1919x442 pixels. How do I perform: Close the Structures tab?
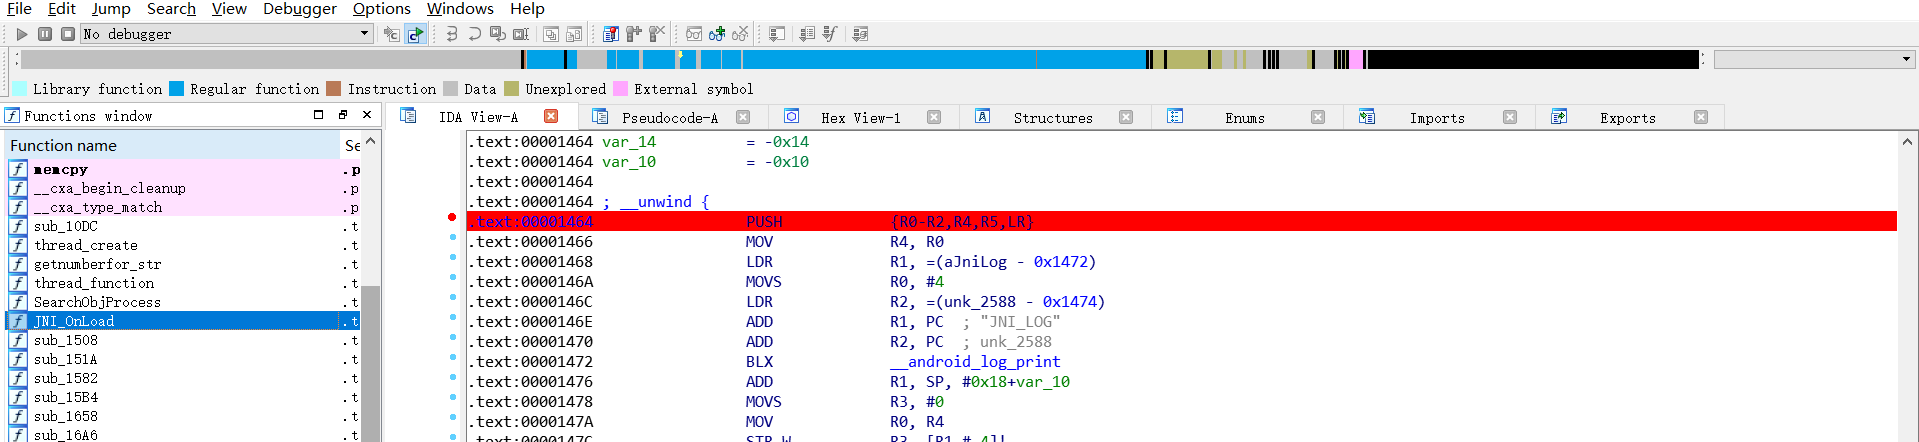pyautogui.click(x=1126, y=117)
